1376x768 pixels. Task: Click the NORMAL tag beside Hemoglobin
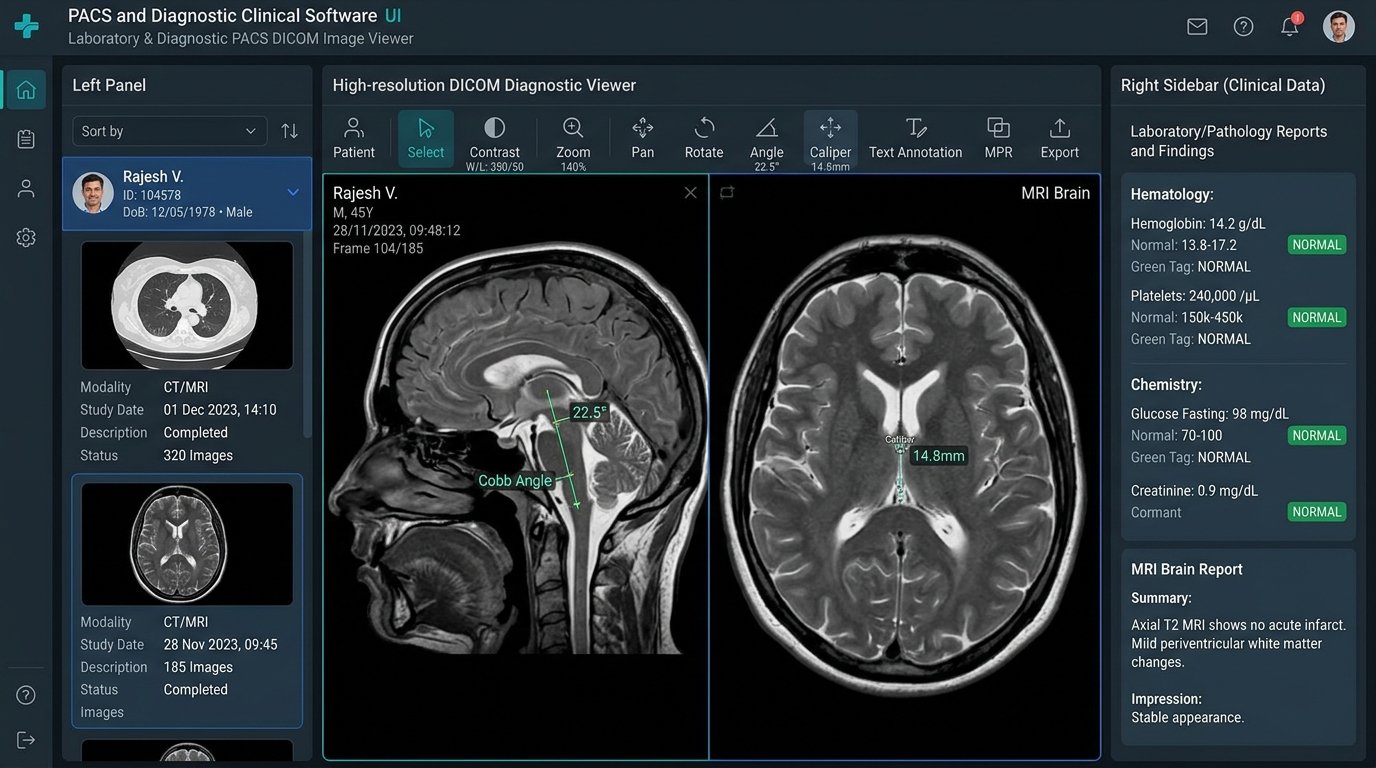1317,245
